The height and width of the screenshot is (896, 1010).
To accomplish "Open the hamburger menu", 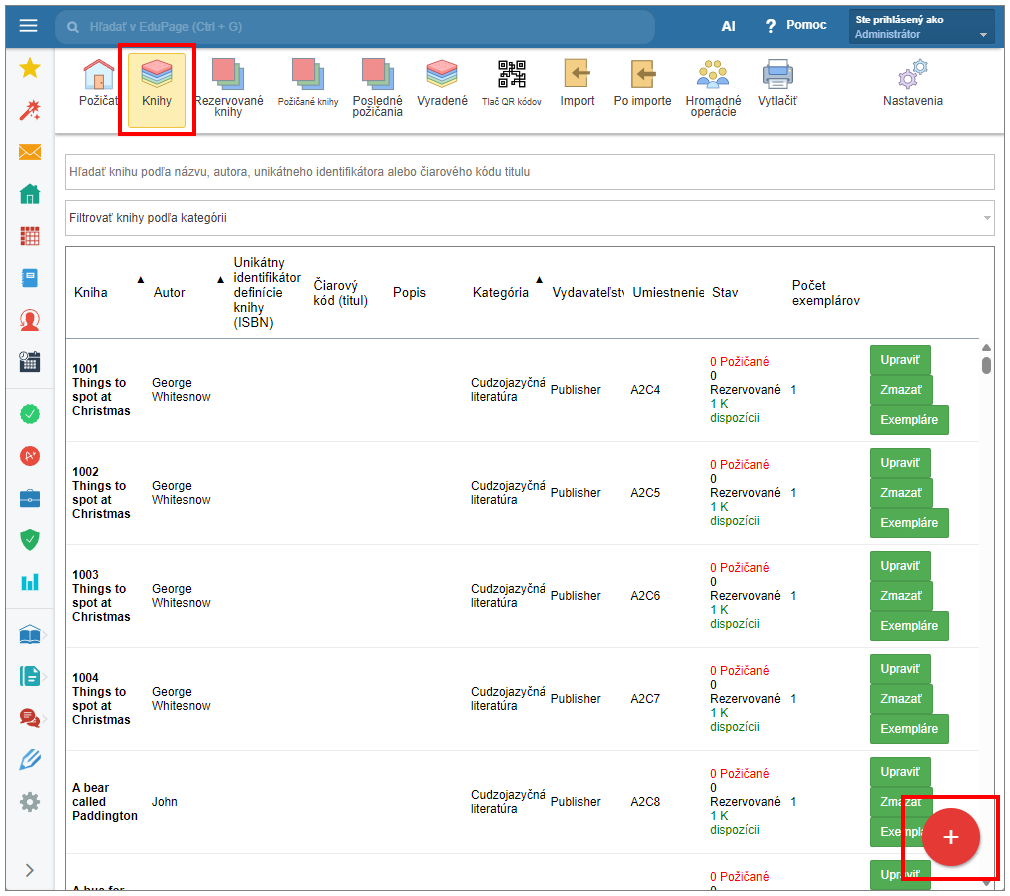I will (x=28, y=26).
